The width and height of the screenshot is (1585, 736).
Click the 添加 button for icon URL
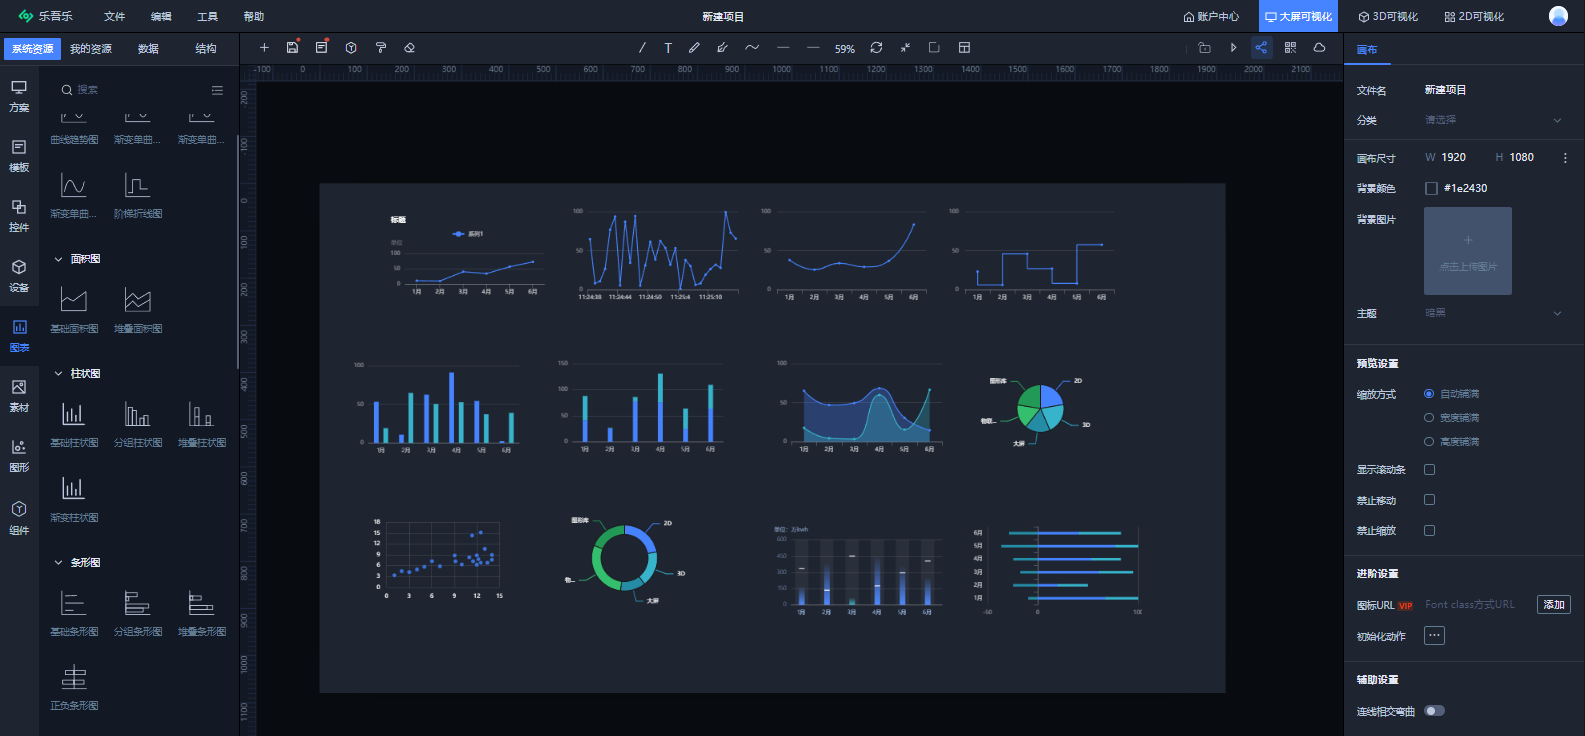[x=1554, y=605]
